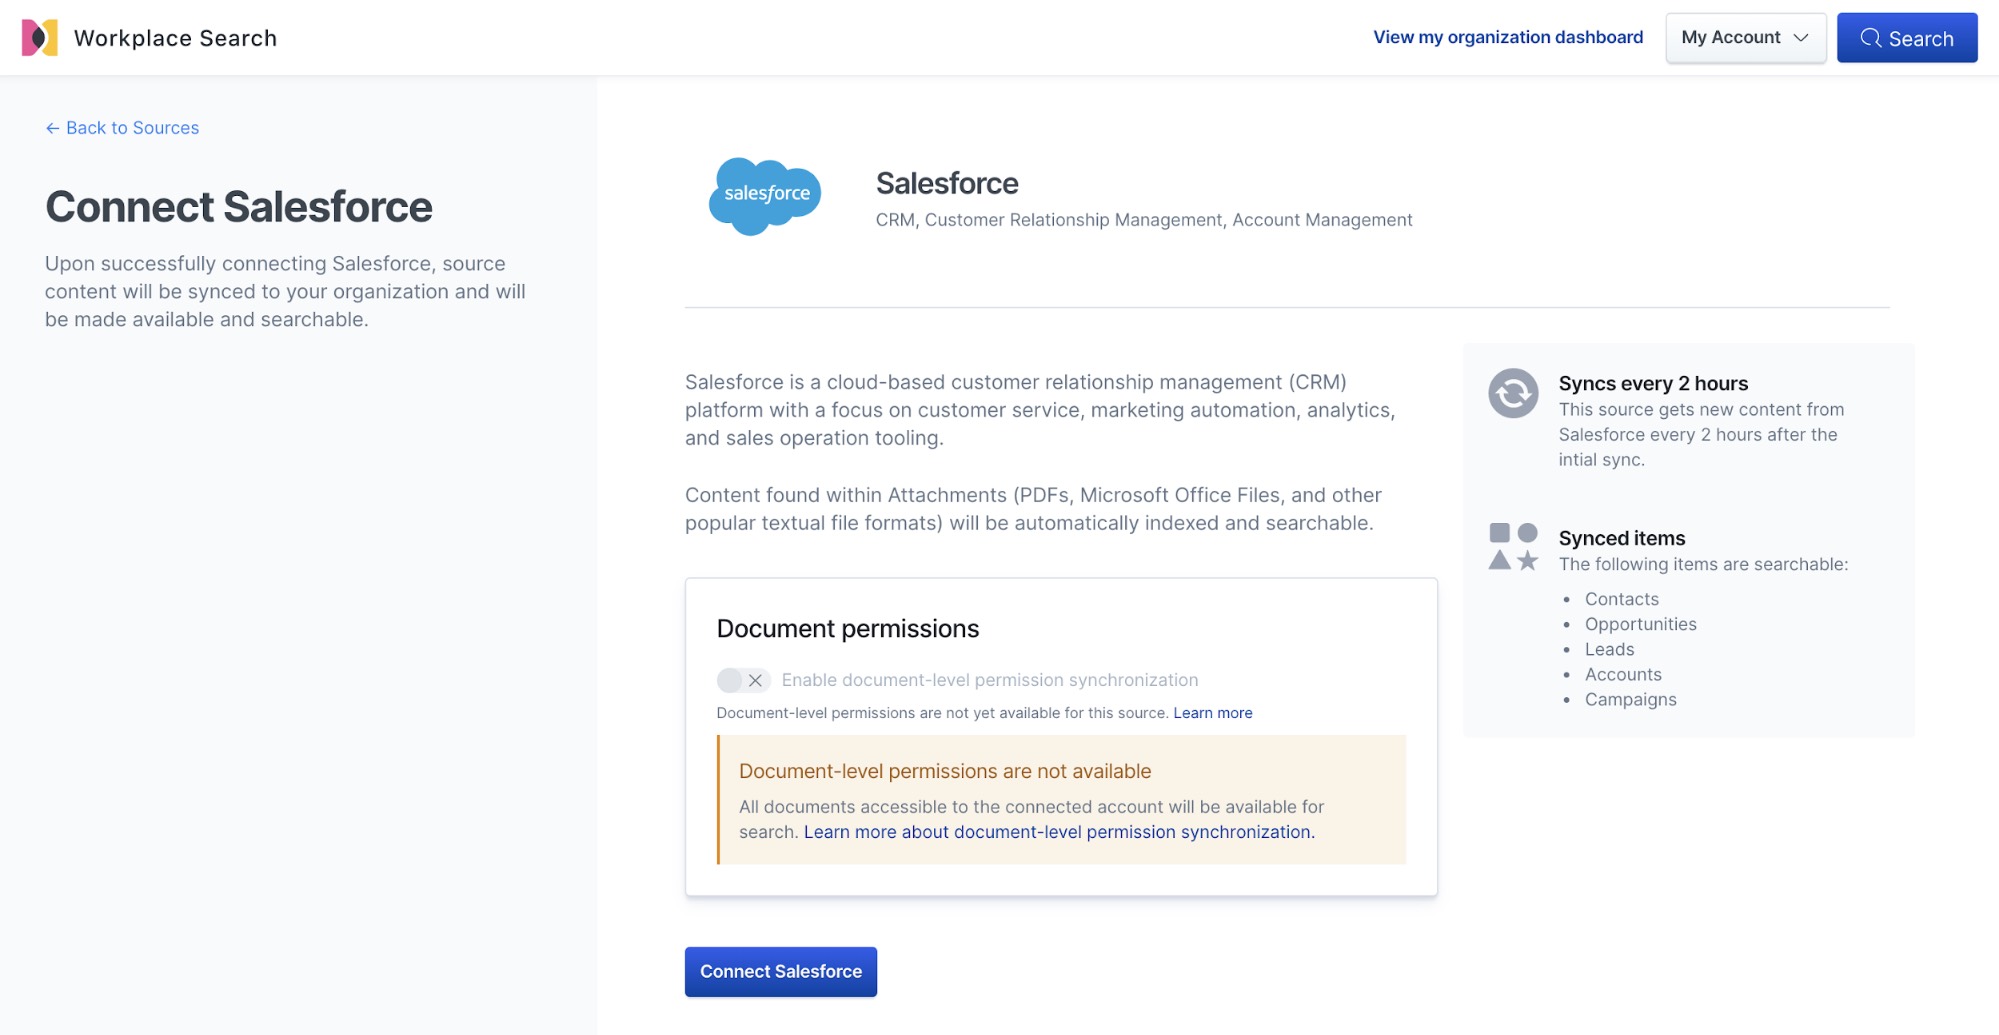
Task: Click the Workplace Search logo icon
Action: pos(39,38)
